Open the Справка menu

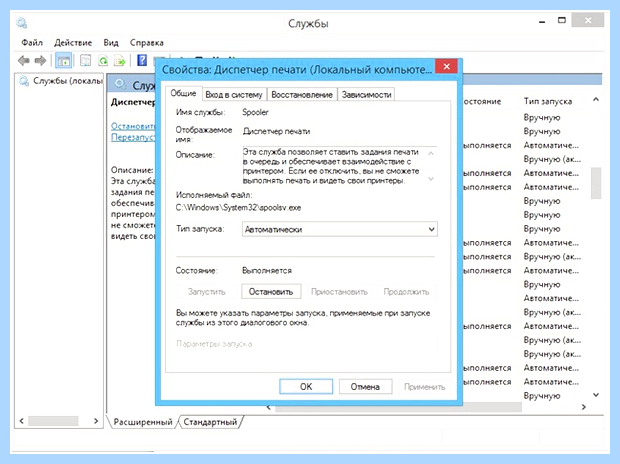147,42
